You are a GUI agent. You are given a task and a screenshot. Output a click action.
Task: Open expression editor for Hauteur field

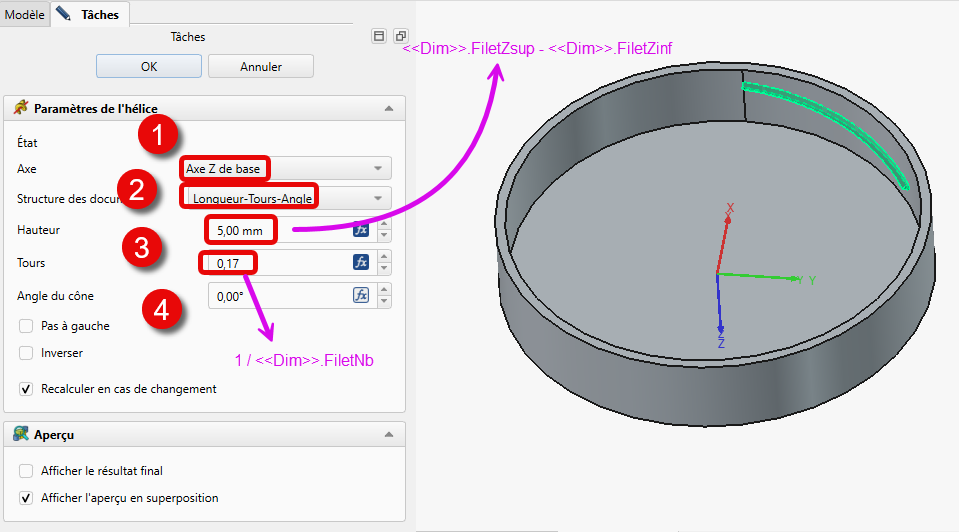tap(361, 230)
